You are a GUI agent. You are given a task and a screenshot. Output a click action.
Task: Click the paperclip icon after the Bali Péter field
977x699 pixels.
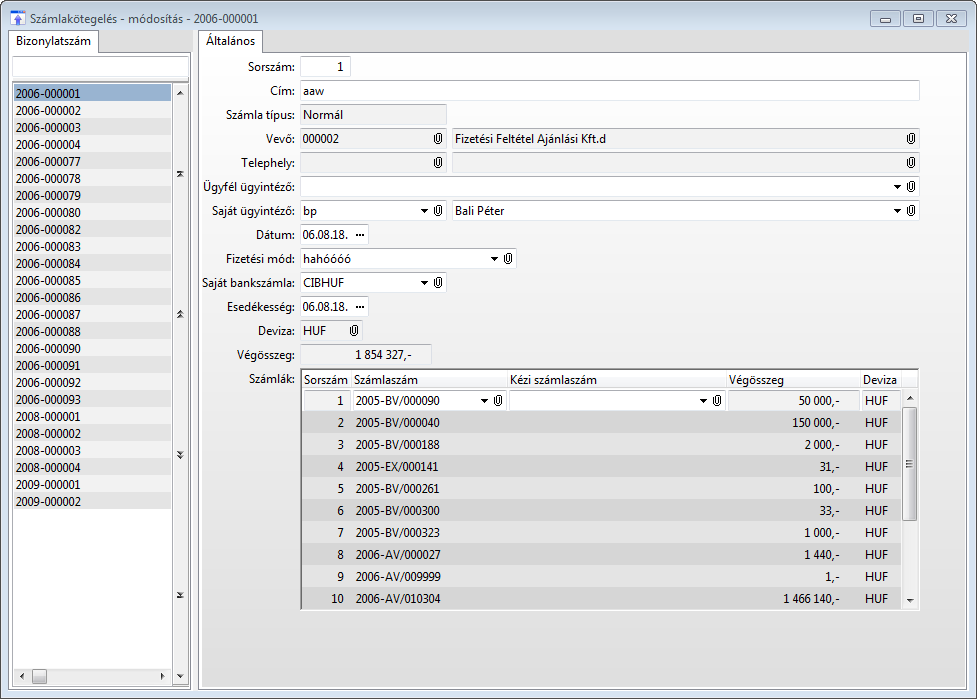click(x=911, y=211)
